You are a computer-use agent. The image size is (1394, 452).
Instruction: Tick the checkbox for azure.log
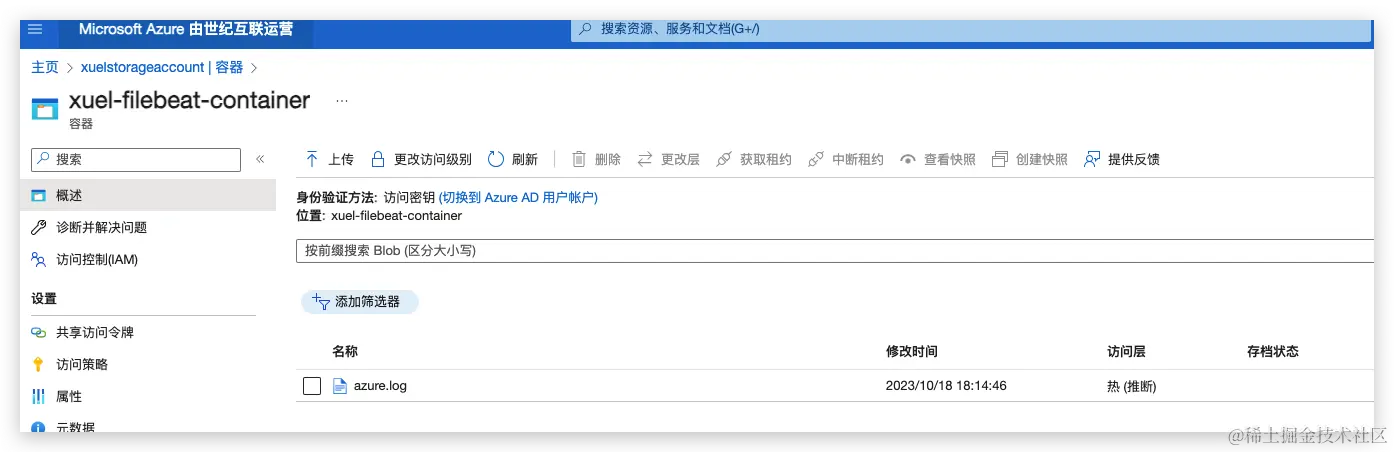click(312, 386)
